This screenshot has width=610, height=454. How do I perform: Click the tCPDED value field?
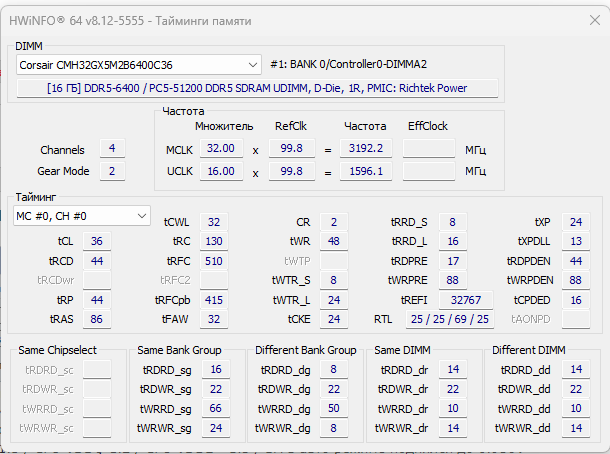point(576,300)
